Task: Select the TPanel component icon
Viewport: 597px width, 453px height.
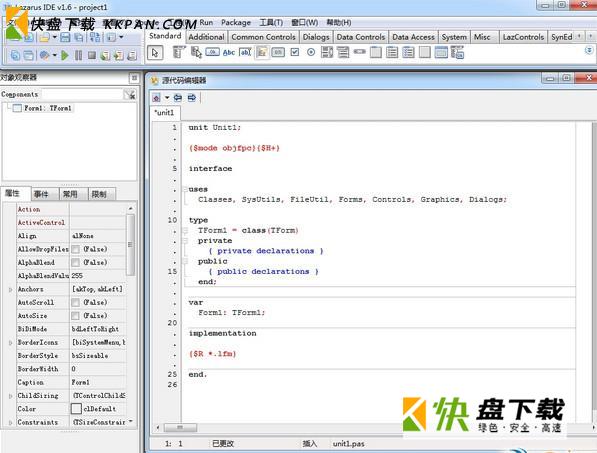Action: [425, 52]
